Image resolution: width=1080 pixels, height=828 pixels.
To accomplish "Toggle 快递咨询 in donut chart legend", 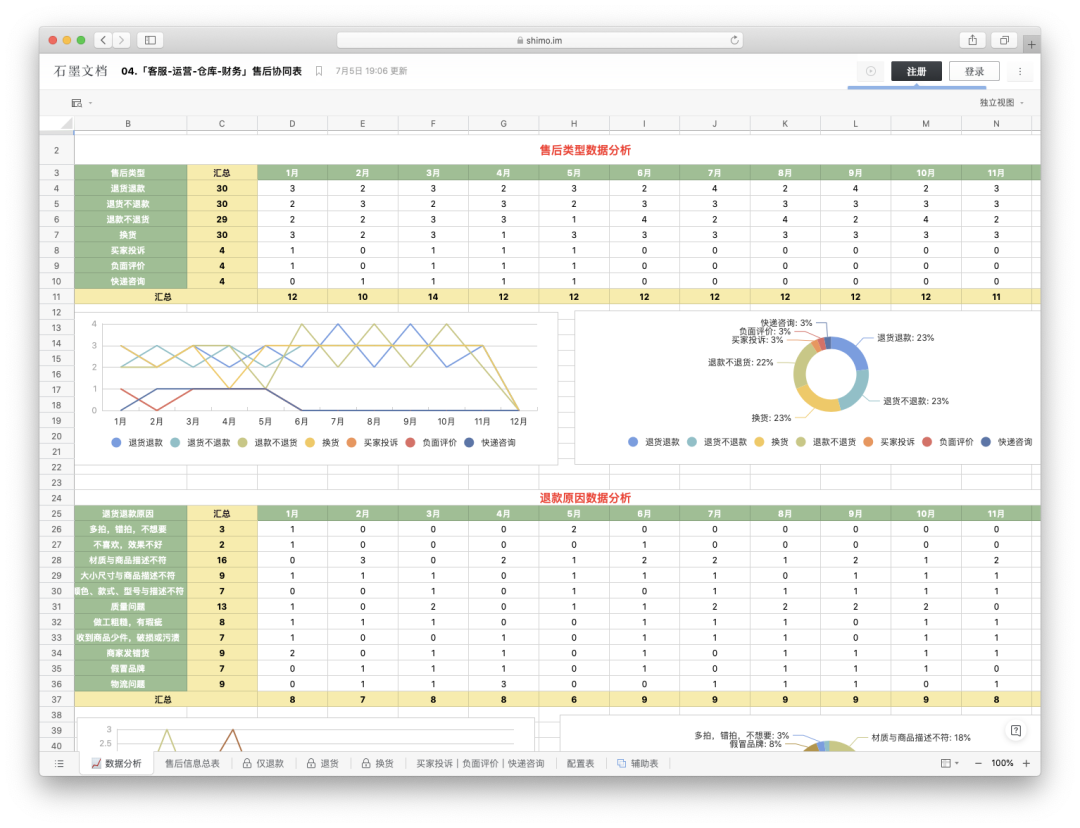I will [x=1006, y=442].
